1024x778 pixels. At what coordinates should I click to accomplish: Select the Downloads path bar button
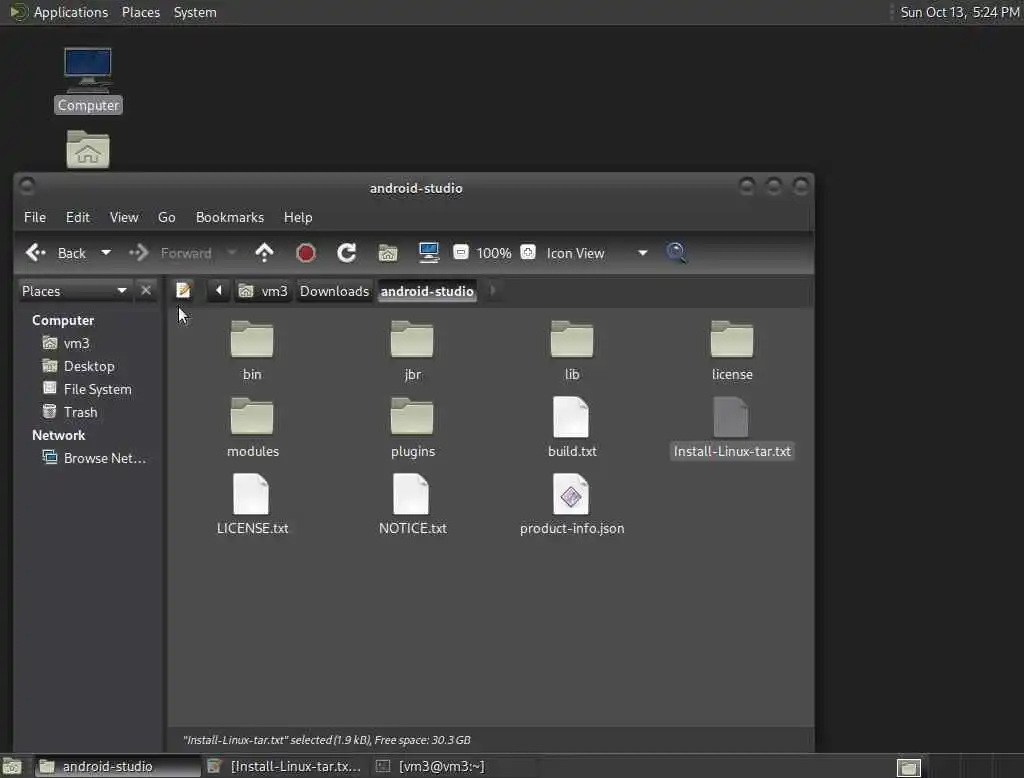[334, 291]
